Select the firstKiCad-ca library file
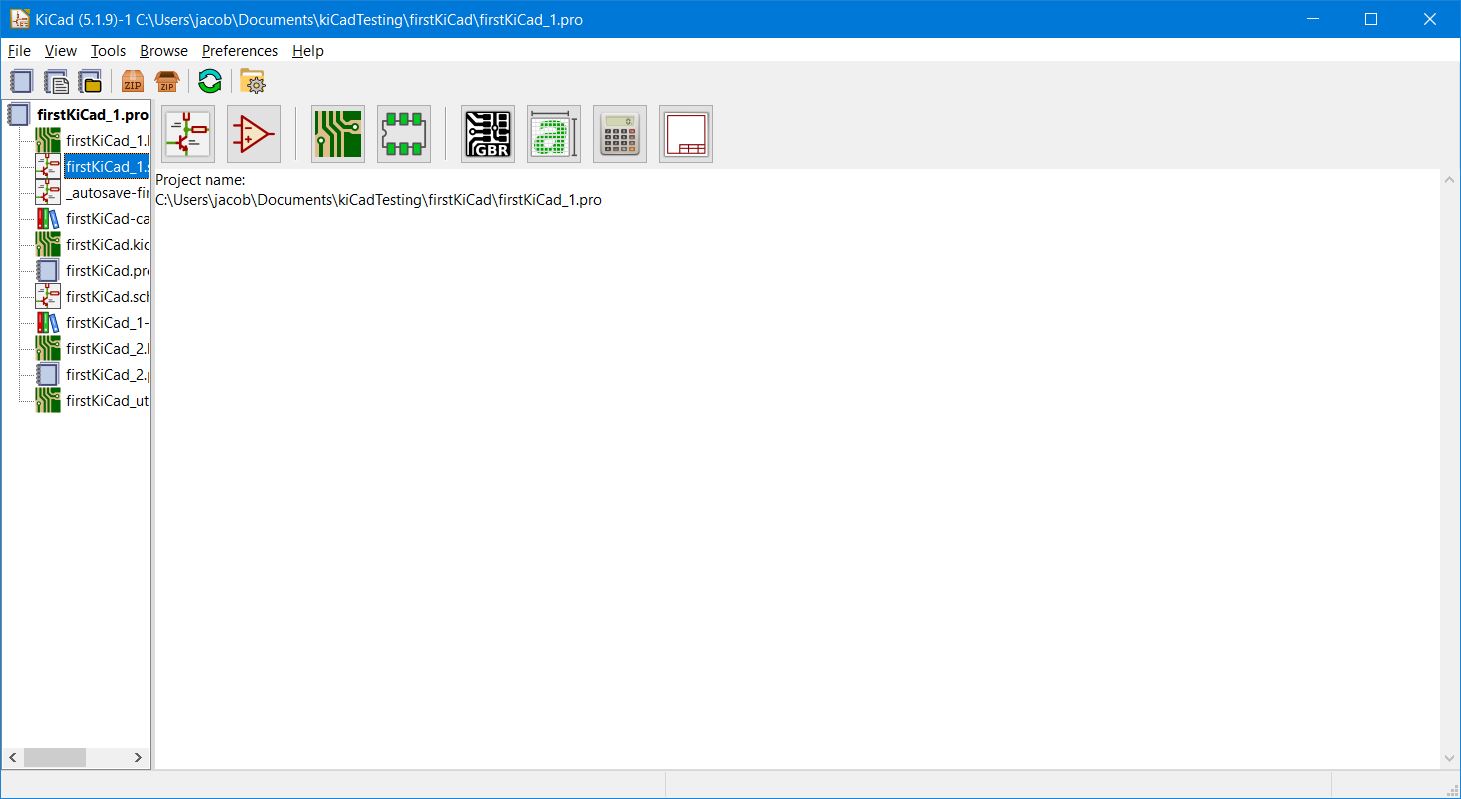Screen dimensions: 1461x799 pos(107,218)
